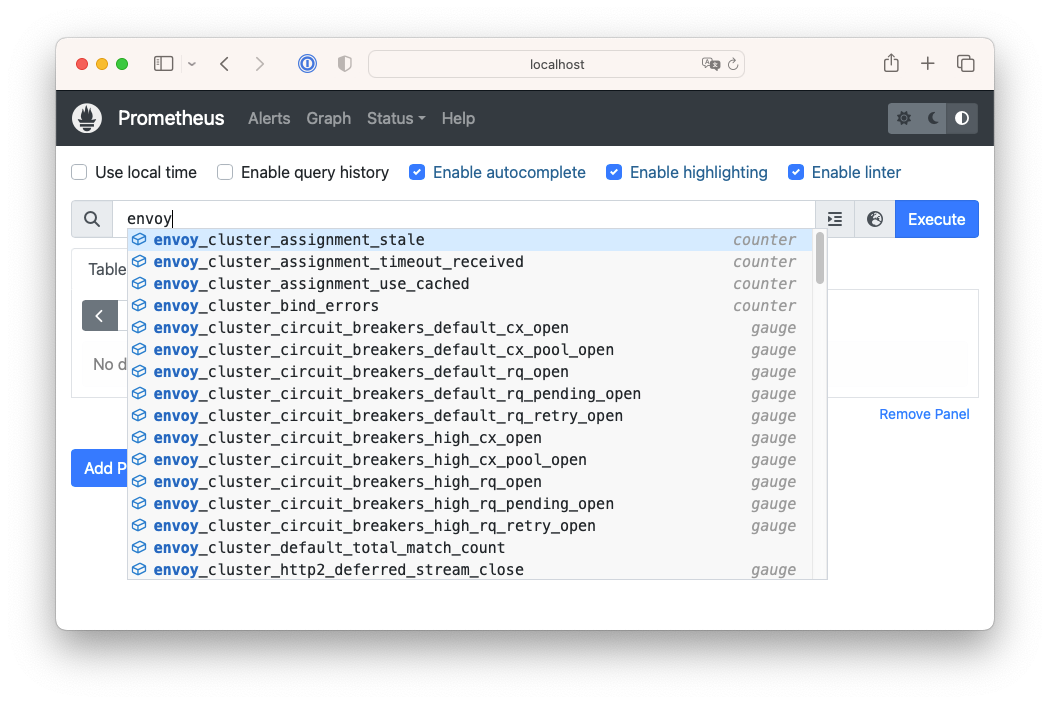Image resolution: width=1050 pixels, height=704 pixels.
Task: Click cube icon beside envoy_cluster_assignment_stale
Action: coord(139,239)
